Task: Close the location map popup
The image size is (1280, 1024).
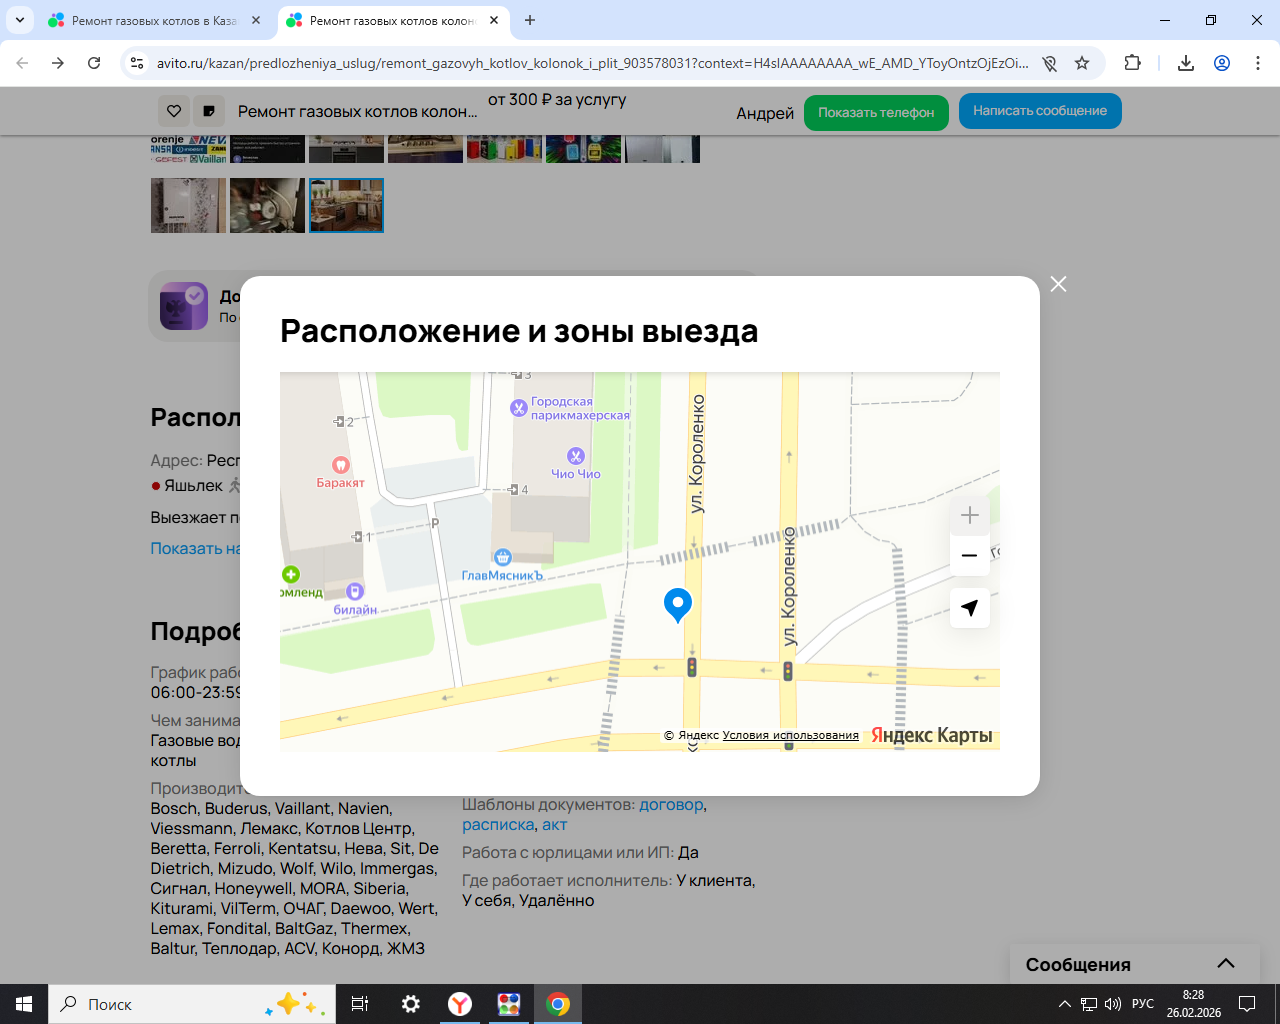Action: [1058, 284]
